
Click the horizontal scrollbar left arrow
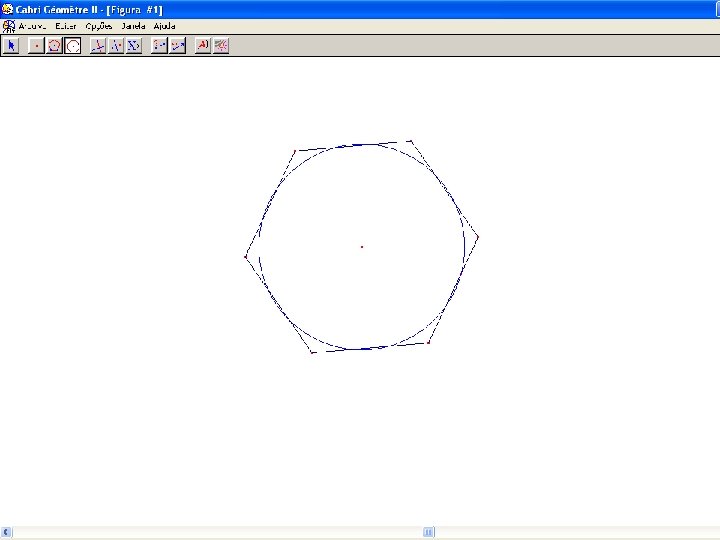pos(6,532)
